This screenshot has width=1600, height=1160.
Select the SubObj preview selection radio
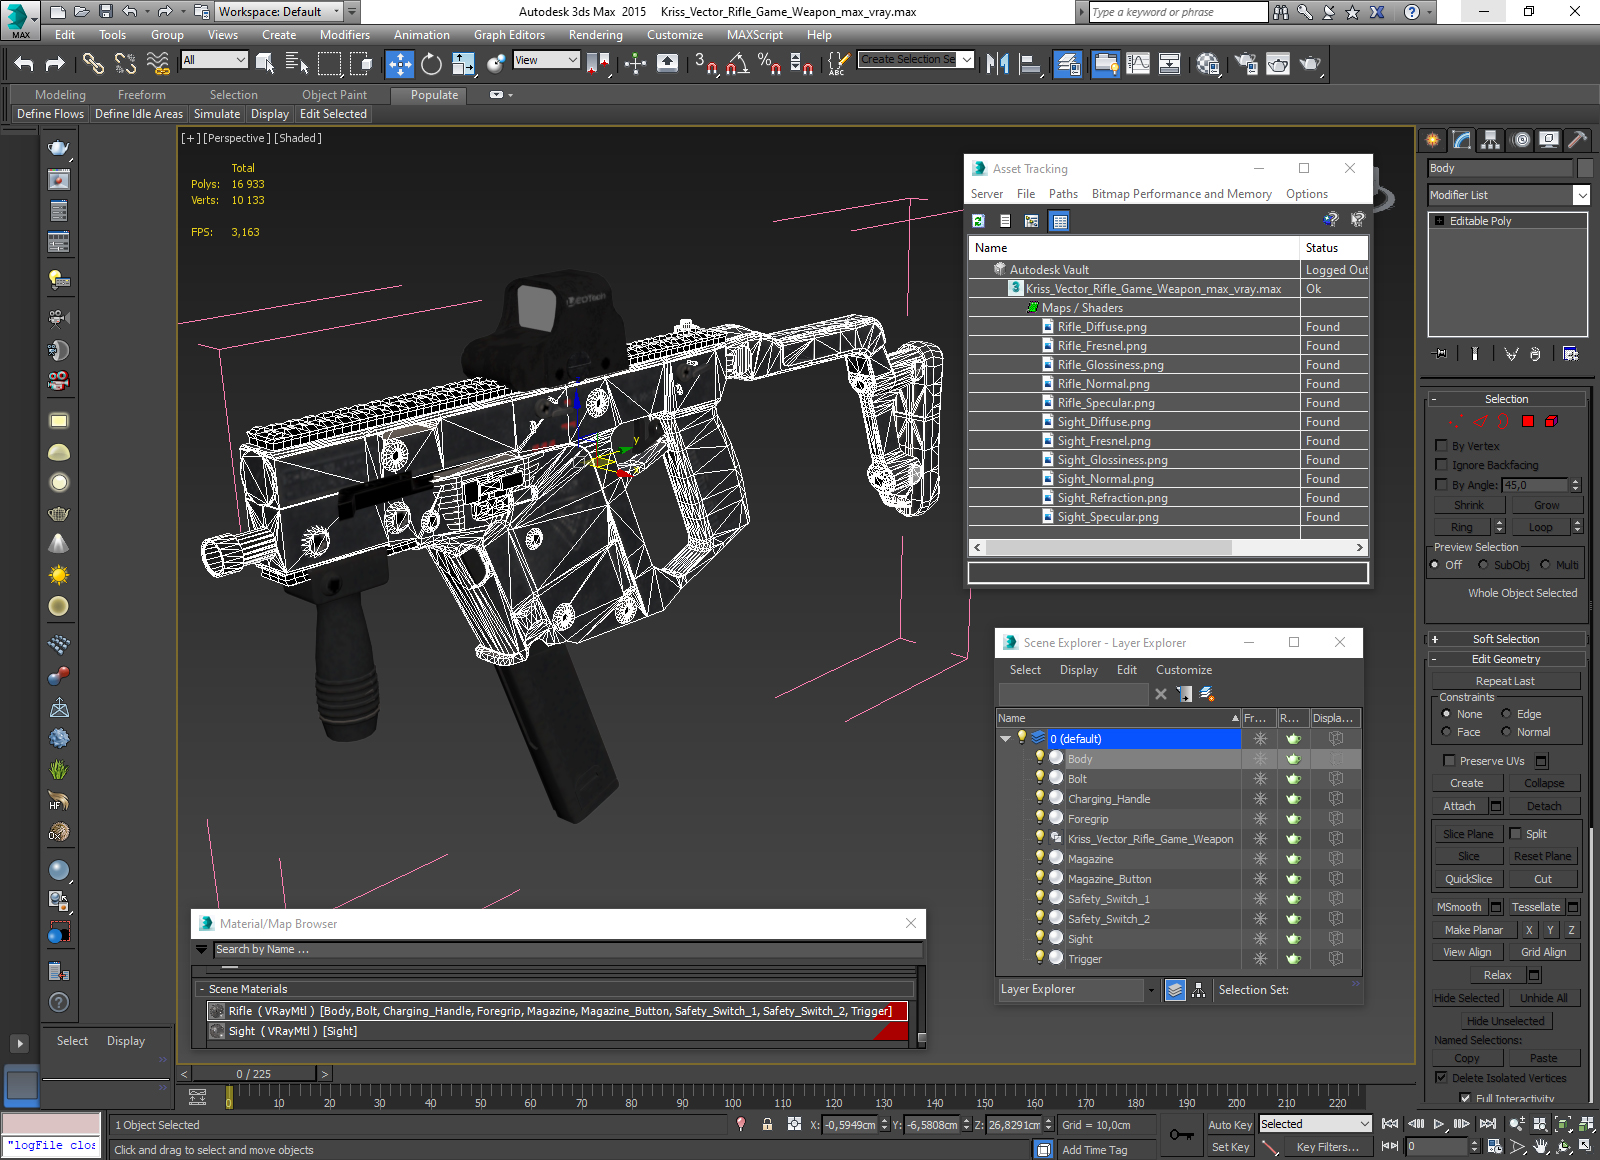(x=1483, y=565)
